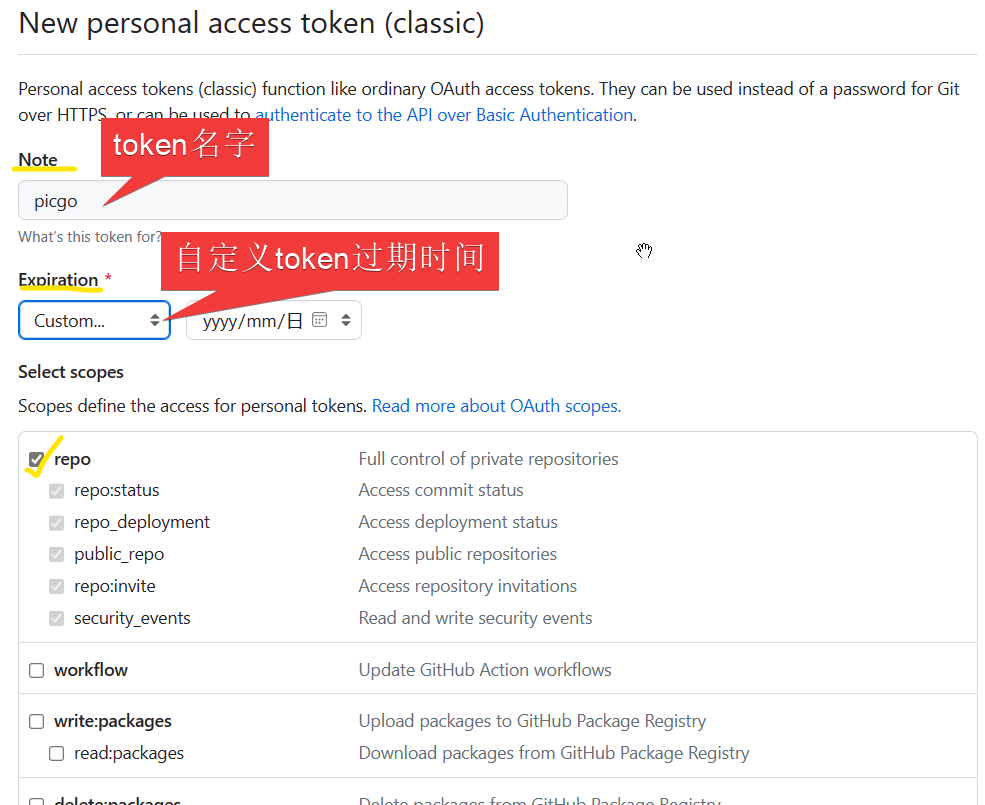Screen dimensions: 985x805
Task: Open 'Read more about OAuth scopes' link
Action: coord(496,406)
